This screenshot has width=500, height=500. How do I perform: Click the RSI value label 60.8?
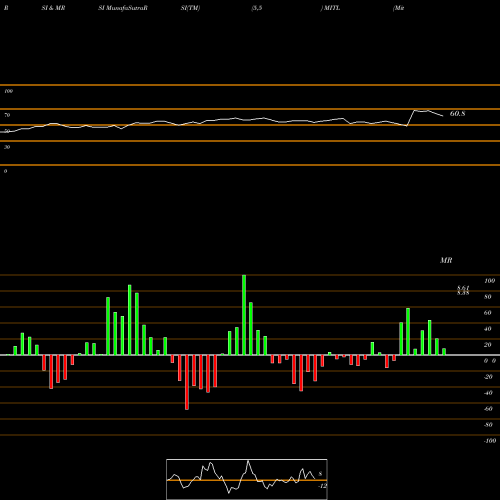457,114
